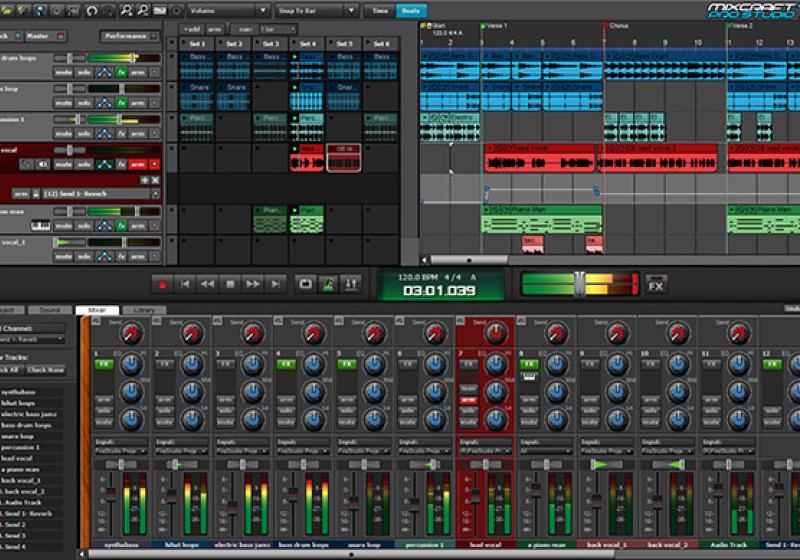Viewport: 800px width, 560px height.
Task: Mute the lead vocal track
Action: point(63,164)
